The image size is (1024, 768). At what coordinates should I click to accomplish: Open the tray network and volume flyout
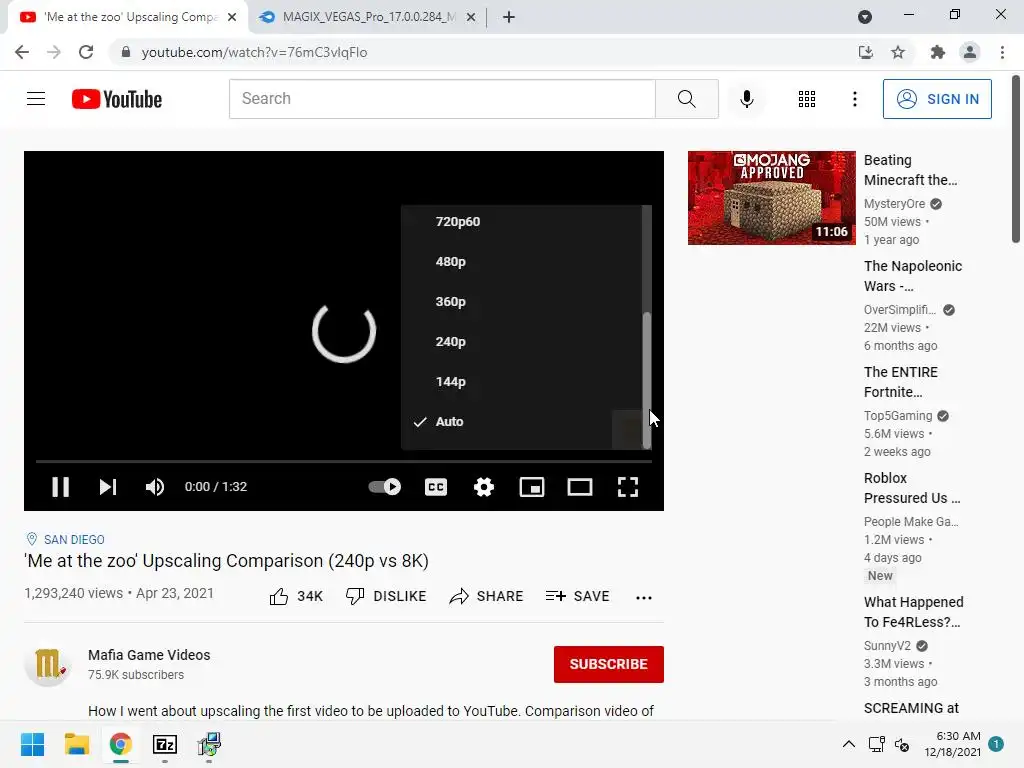[x=889, y=744]
